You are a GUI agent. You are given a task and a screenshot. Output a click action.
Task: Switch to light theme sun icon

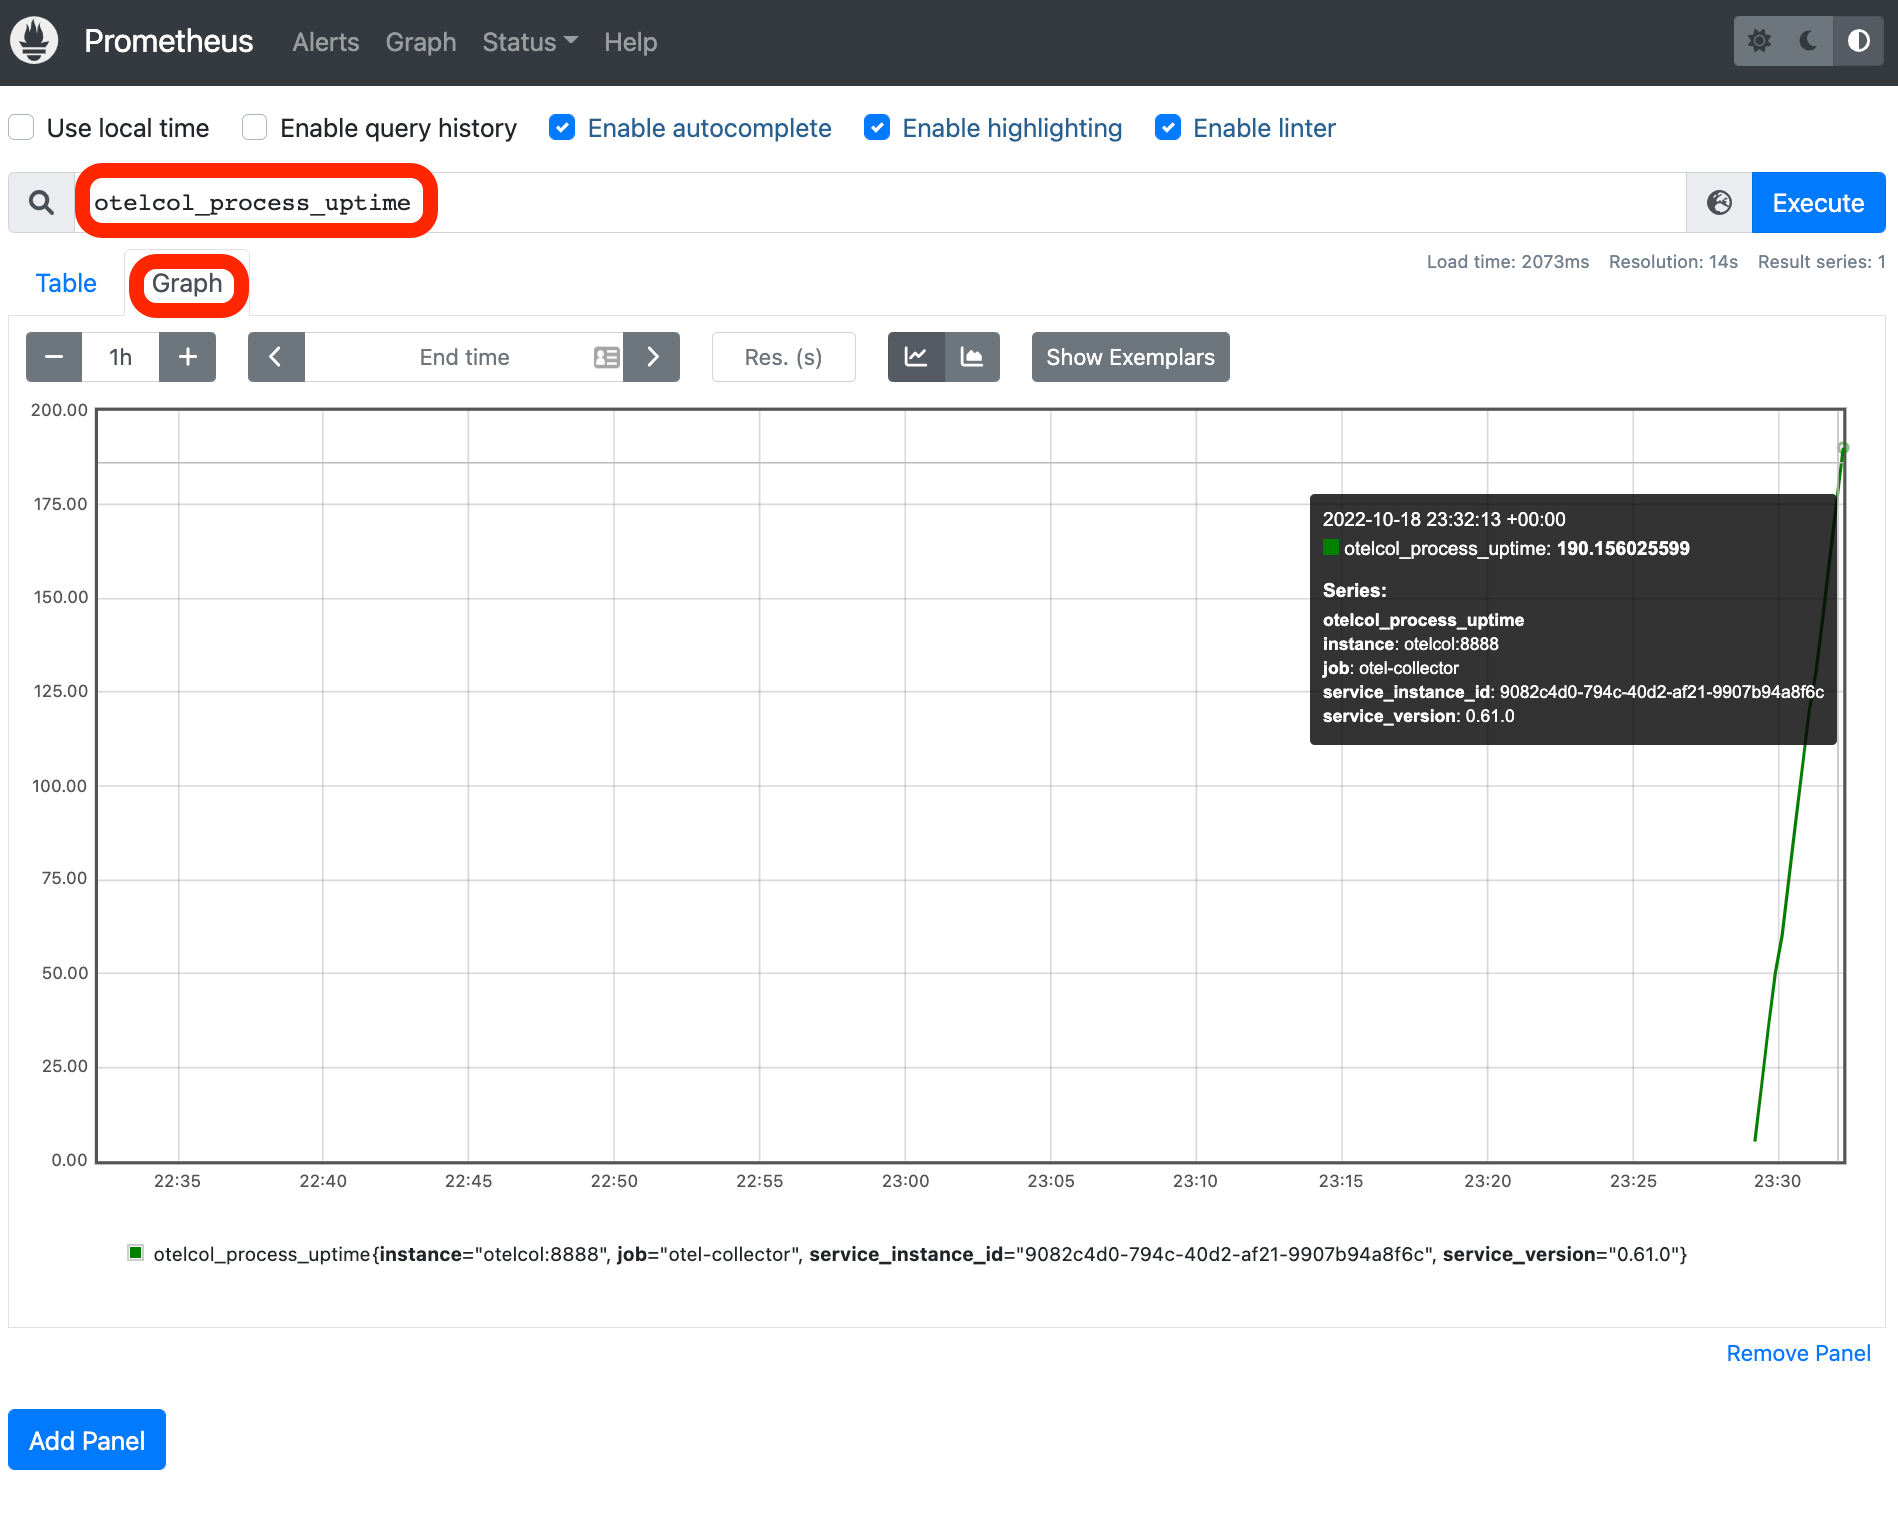[1759, 41]
